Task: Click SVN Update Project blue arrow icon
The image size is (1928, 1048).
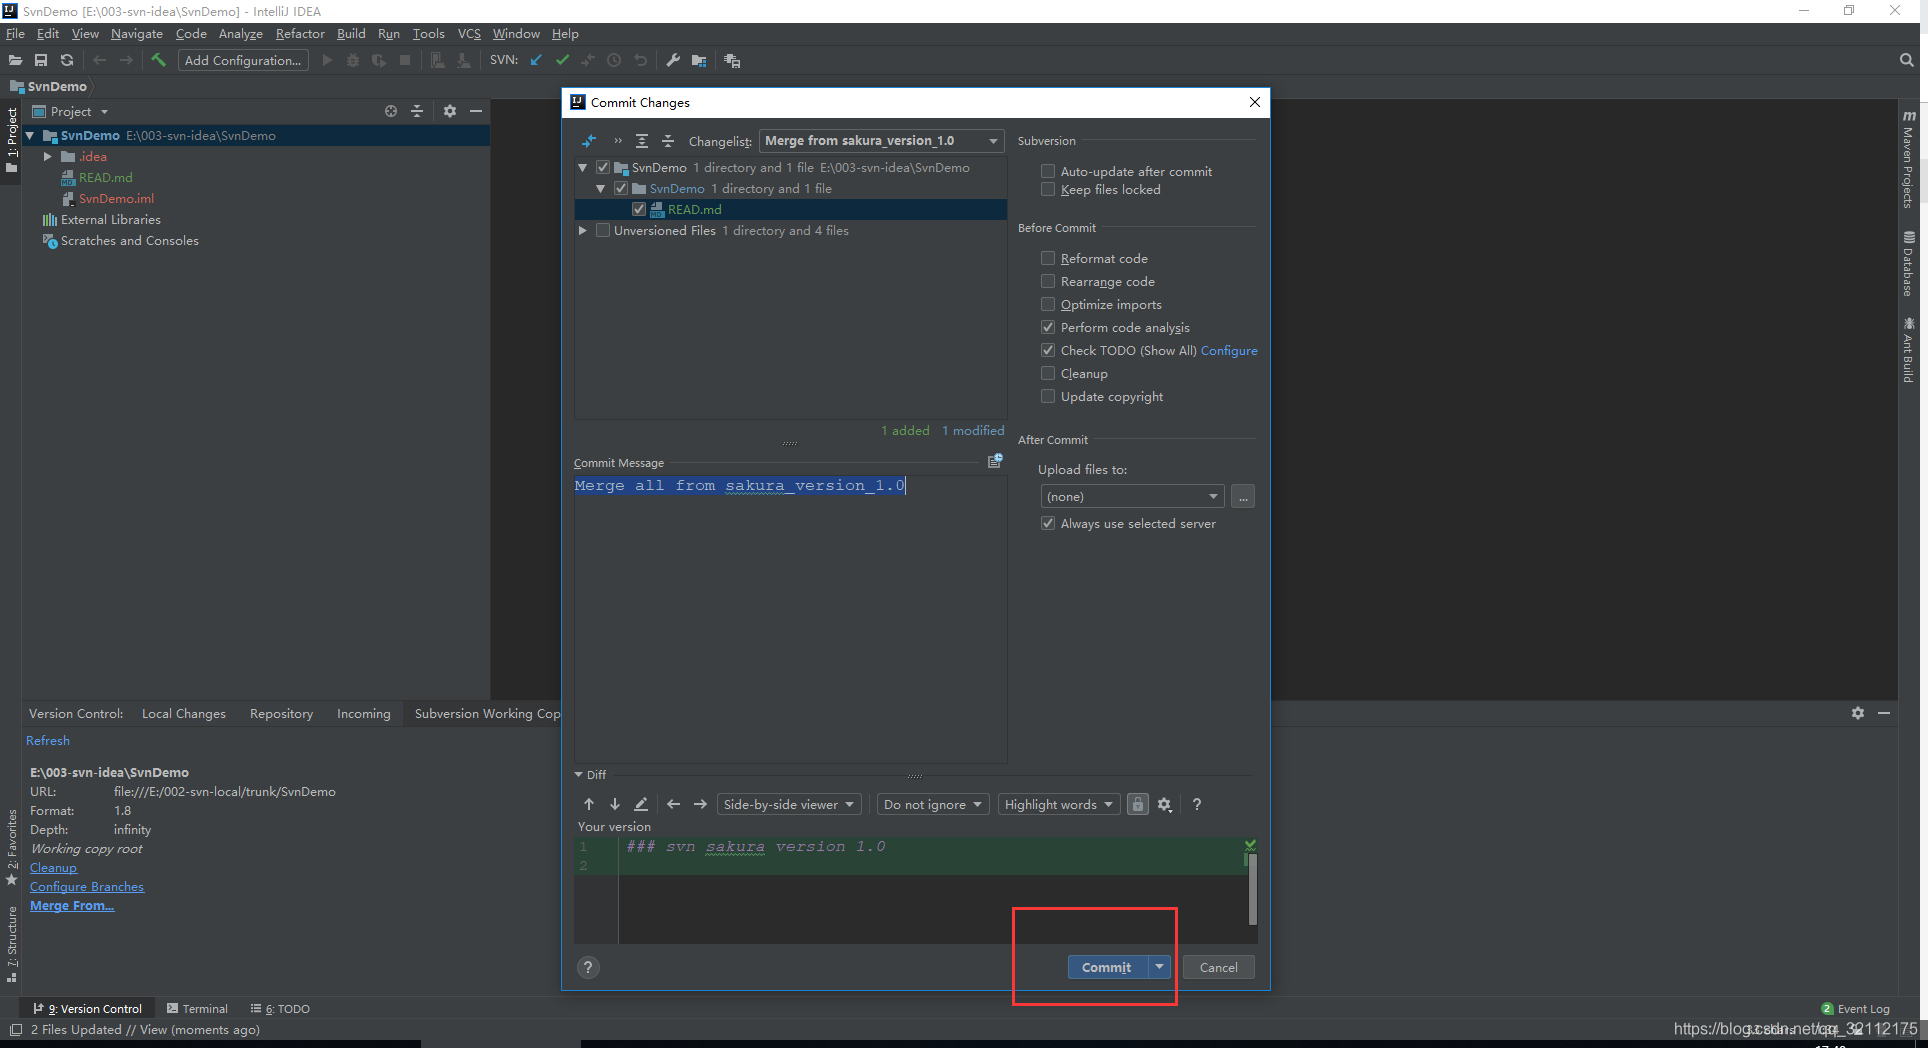Action: click(x=536, y=60)
